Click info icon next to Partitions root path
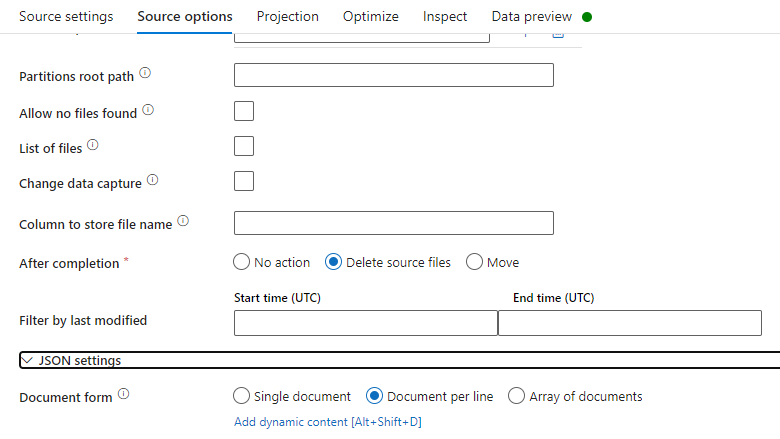The image size is (780, 439). 145,74
